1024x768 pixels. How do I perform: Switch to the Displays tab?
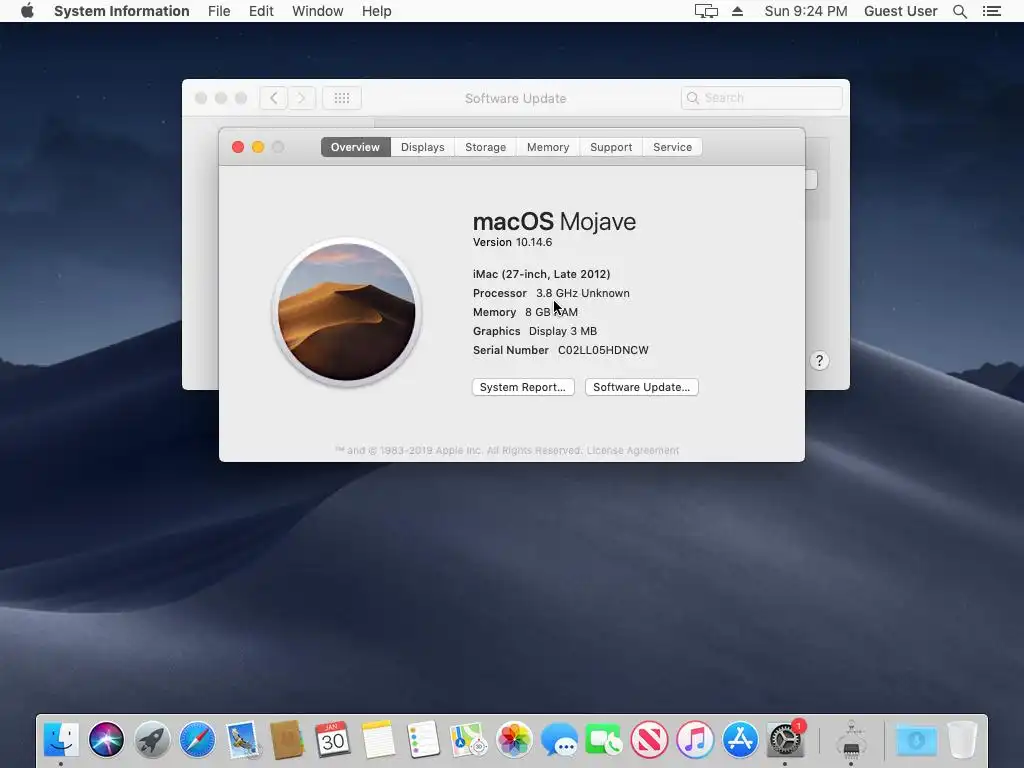423,147
